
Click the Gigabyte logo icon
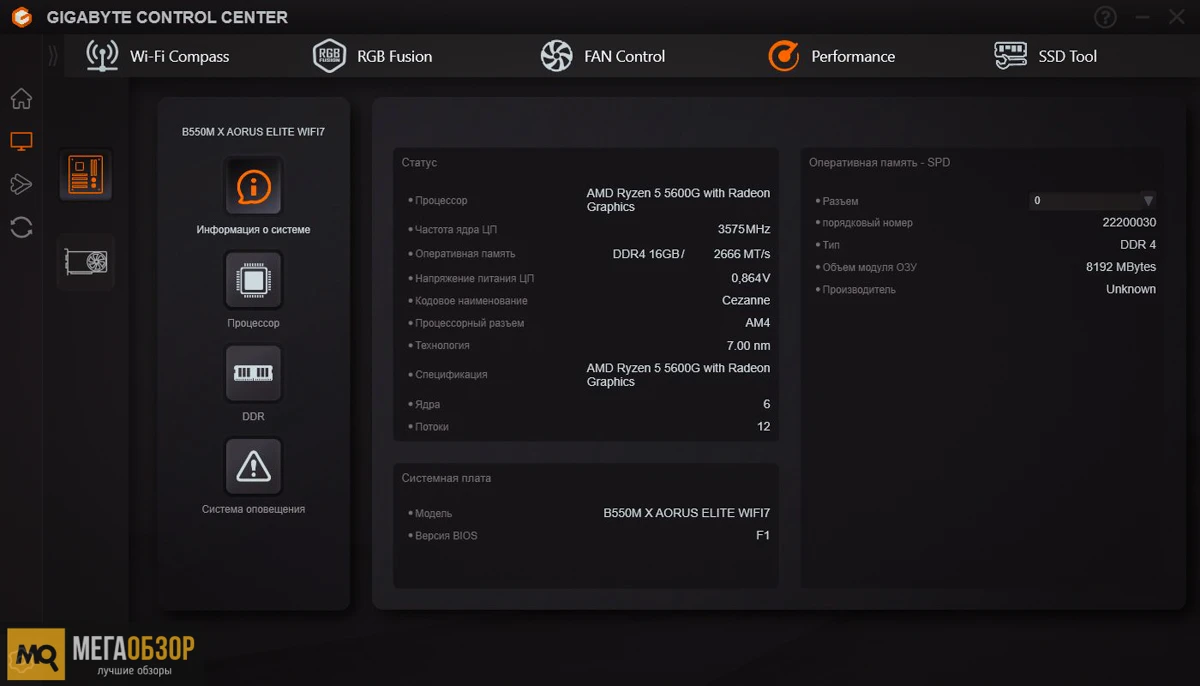(x=21, y=17)
